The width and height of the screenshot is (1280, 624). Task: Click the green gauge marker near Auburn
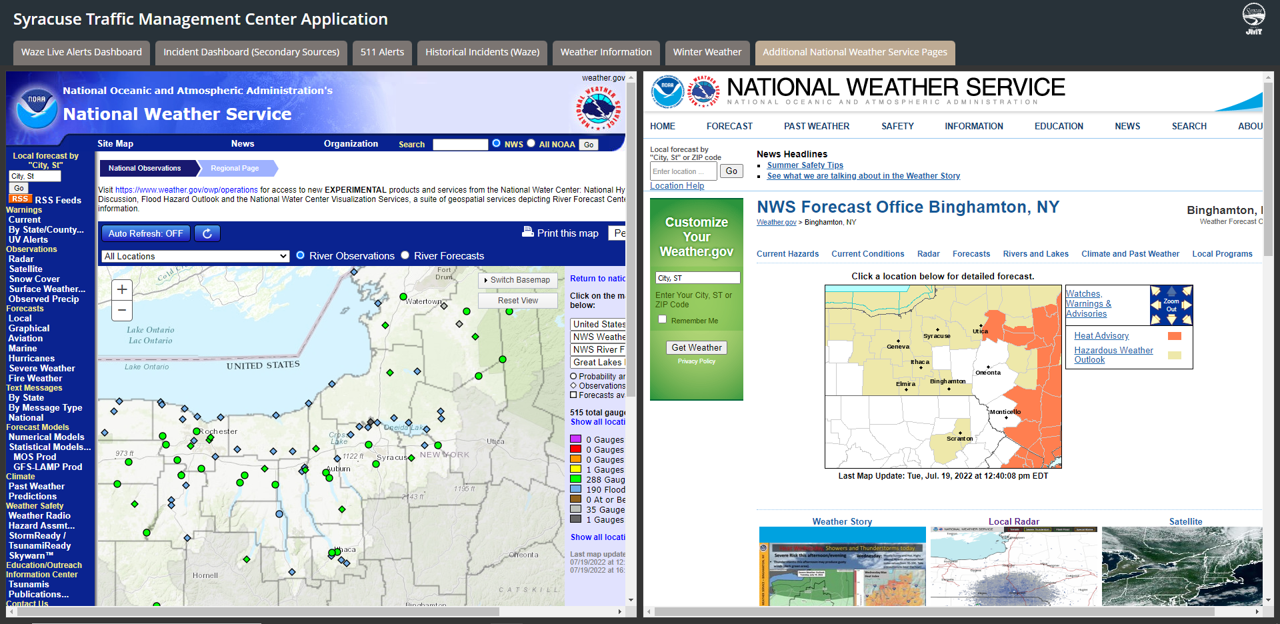[x=326, y=471]
